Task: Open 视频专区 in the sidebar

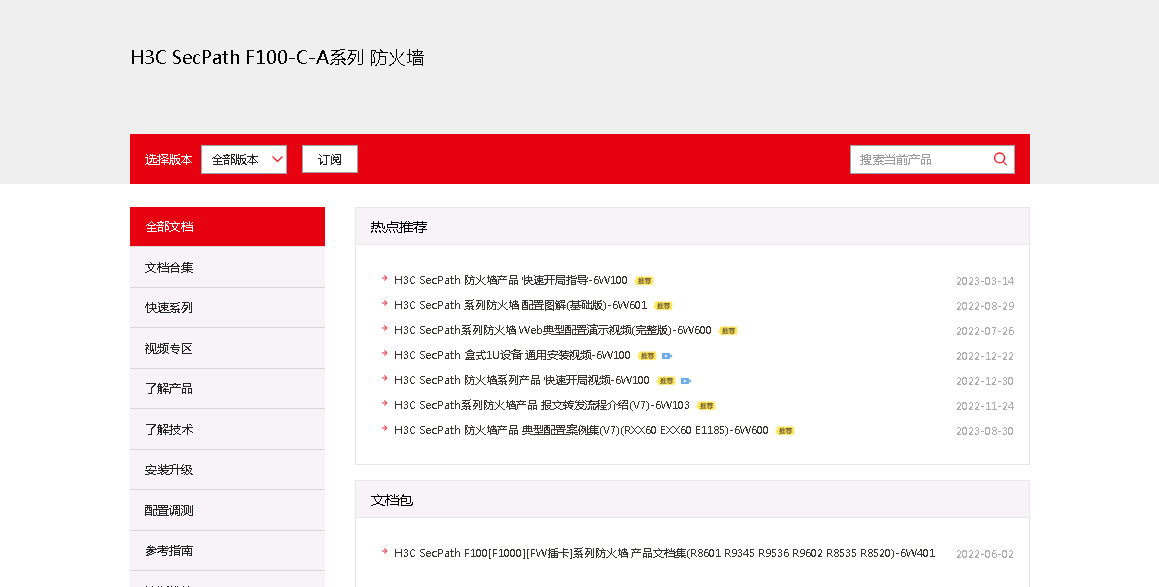Action: [228, 348]
